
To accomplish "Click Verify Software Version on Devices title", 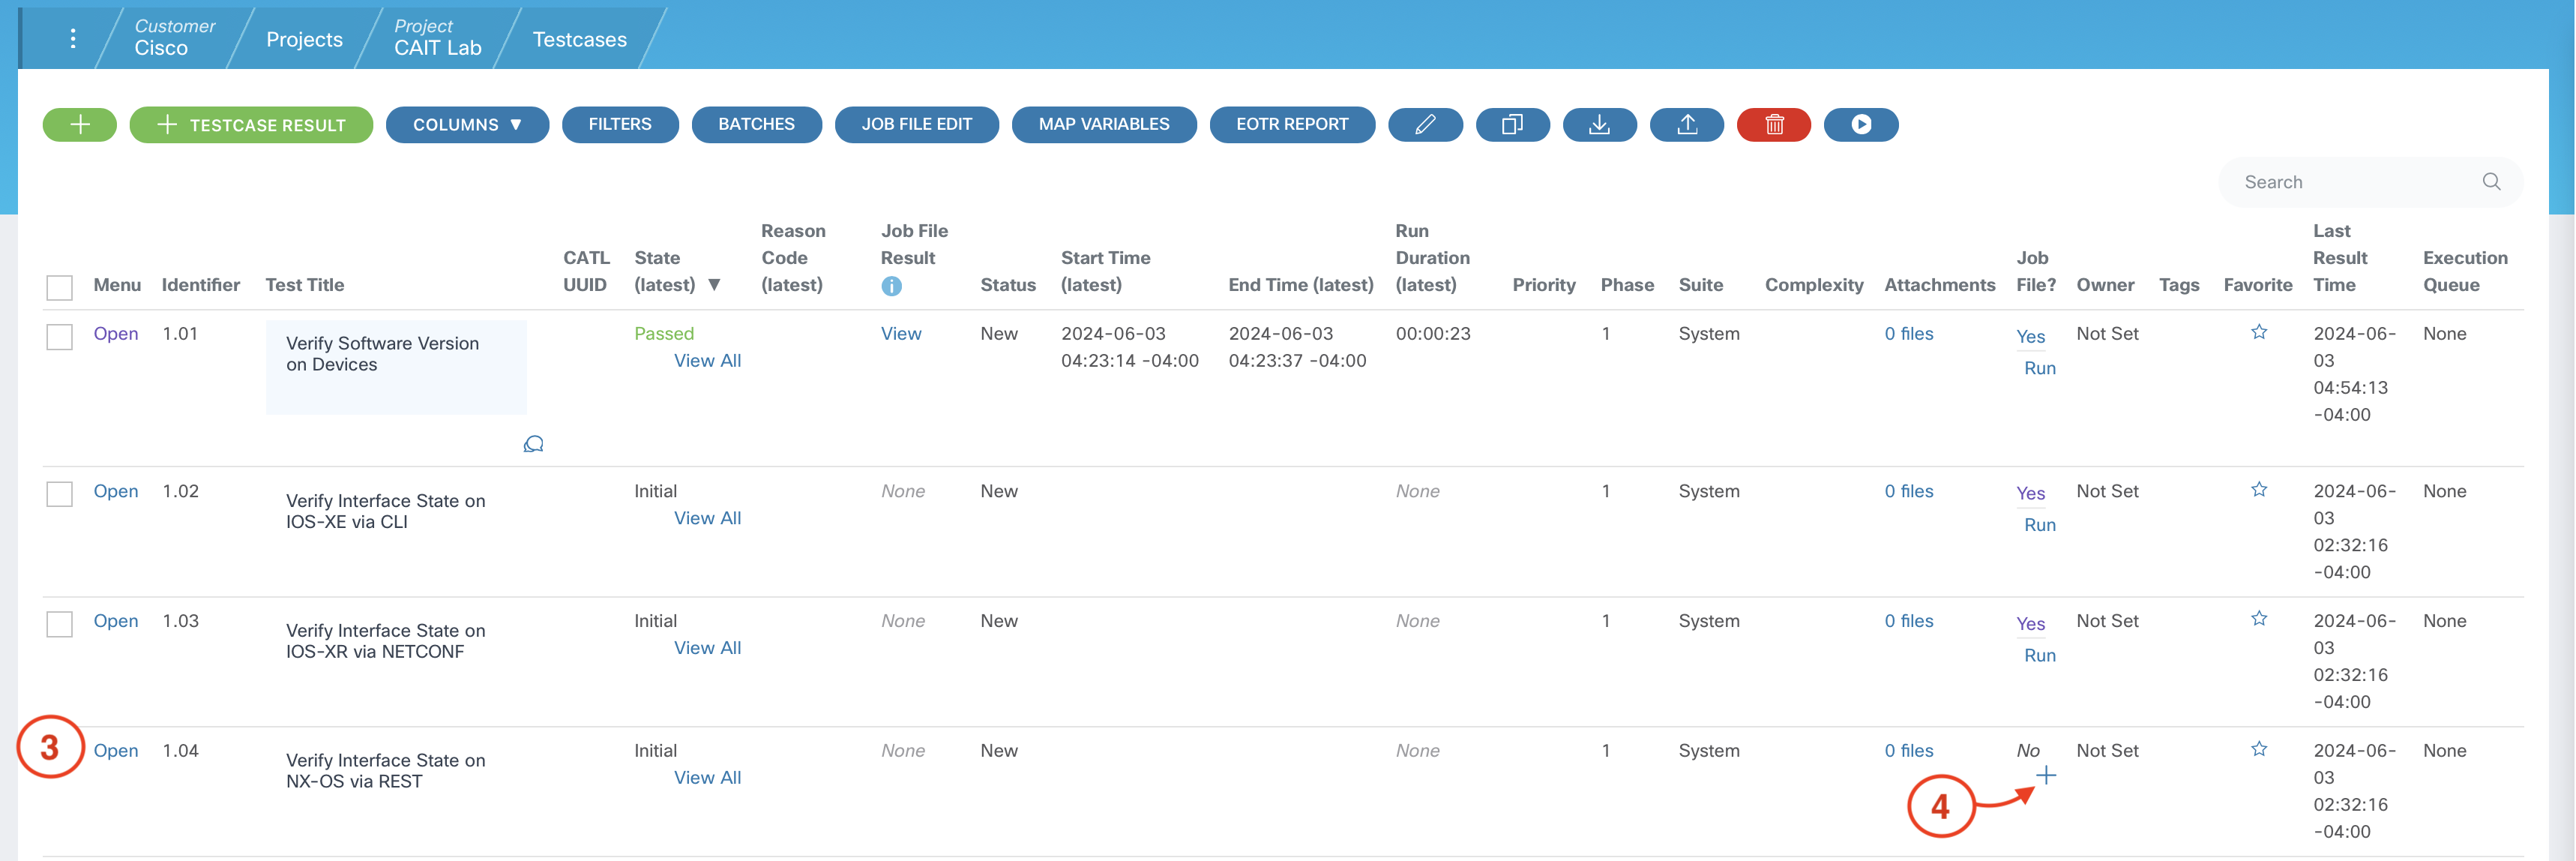I will point(383,353).
